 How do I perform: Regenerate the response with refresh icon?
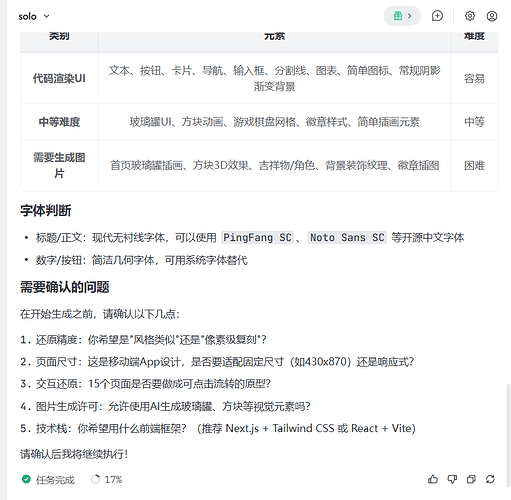click(x=490, y=479)
